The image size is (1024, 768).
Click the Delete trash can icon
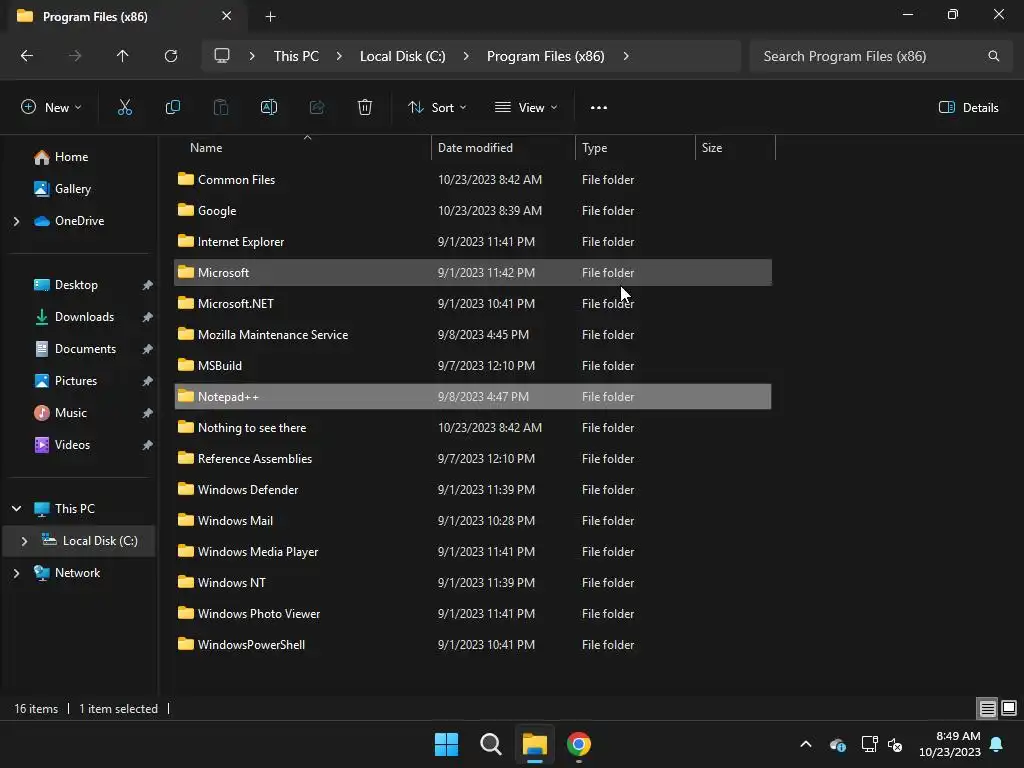click(x=365, y=108)
